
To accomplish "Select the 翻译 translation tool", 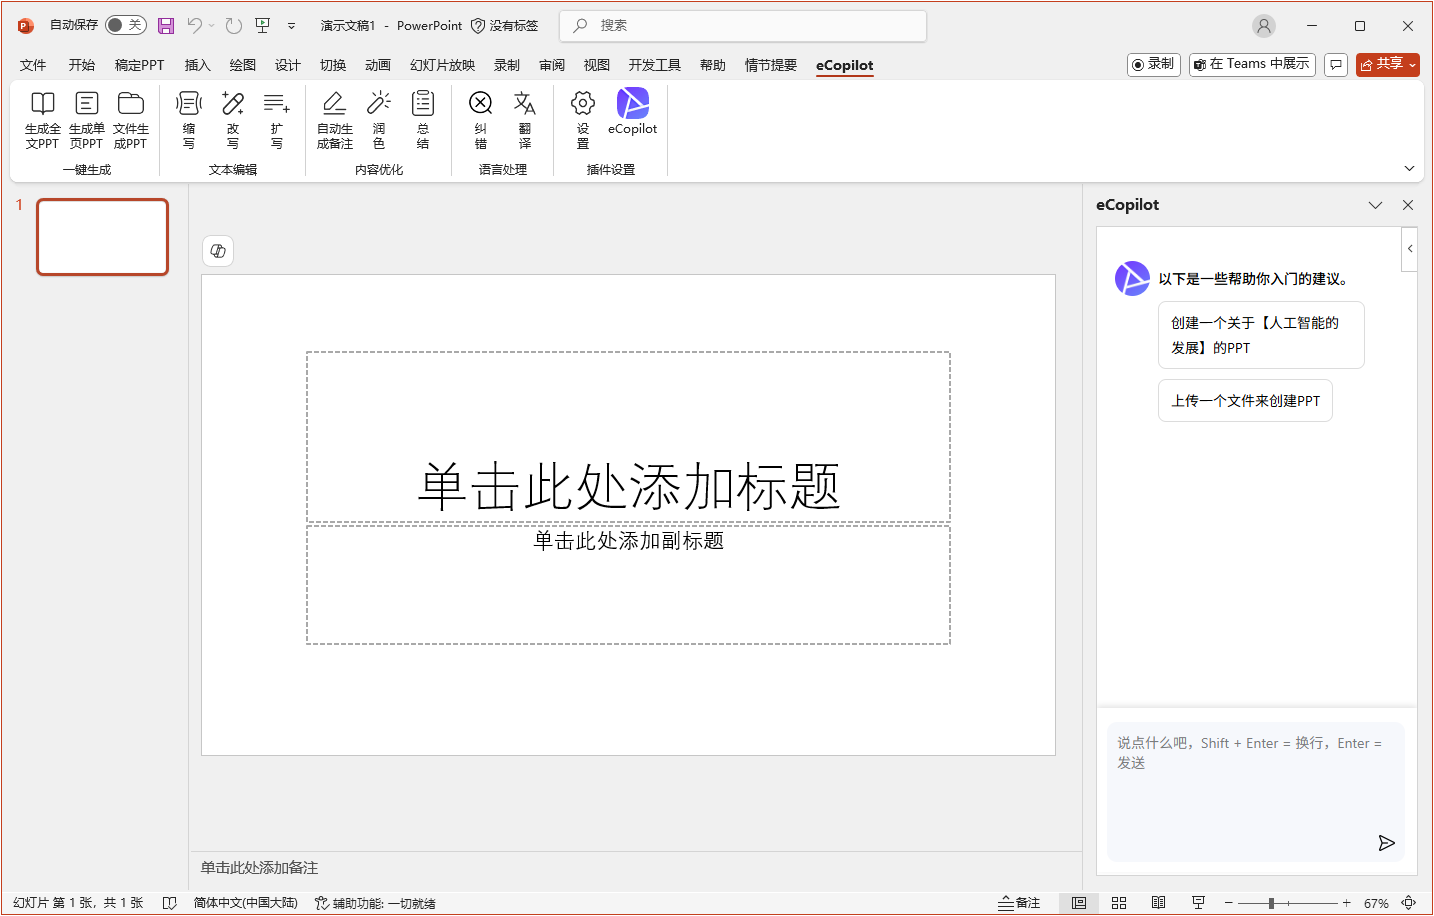I will click(x=525, y=120).
